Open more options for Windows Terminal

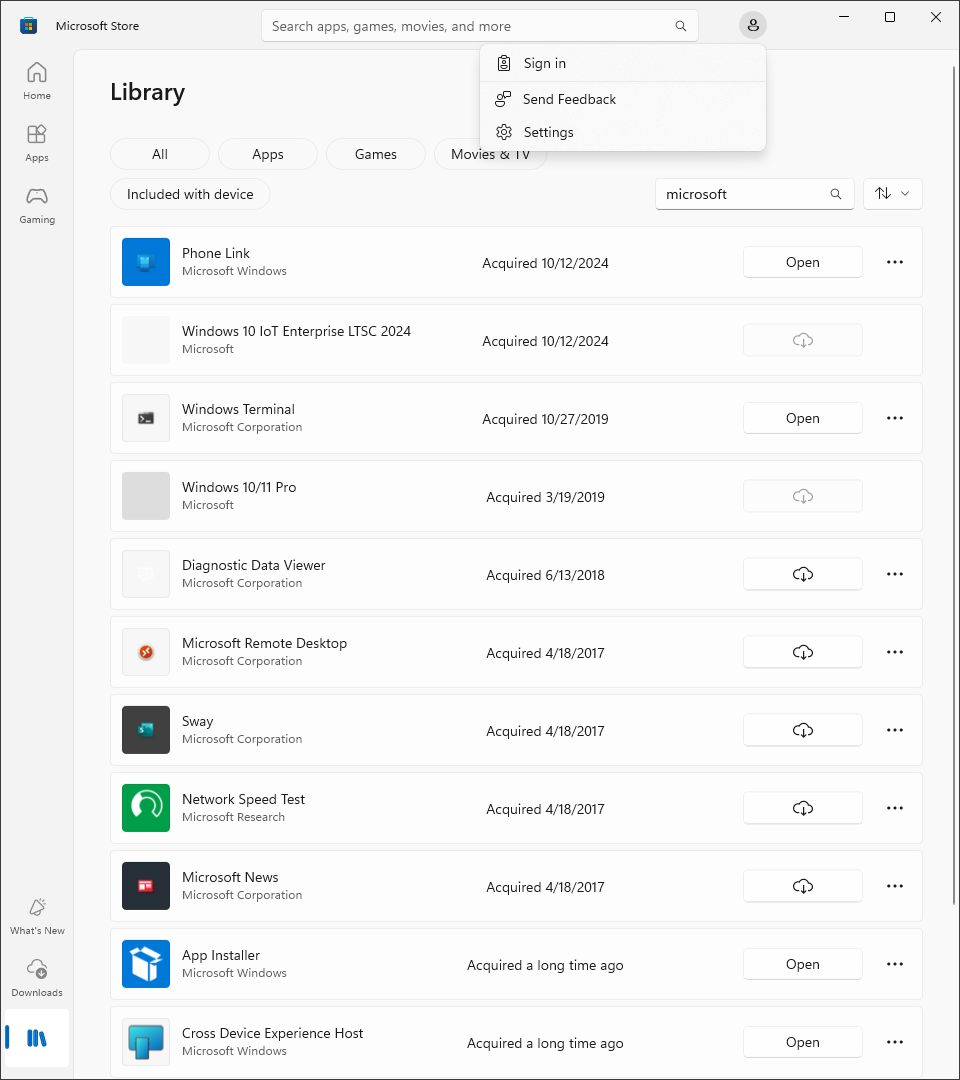pyautogui.click(x=895, y=418)
